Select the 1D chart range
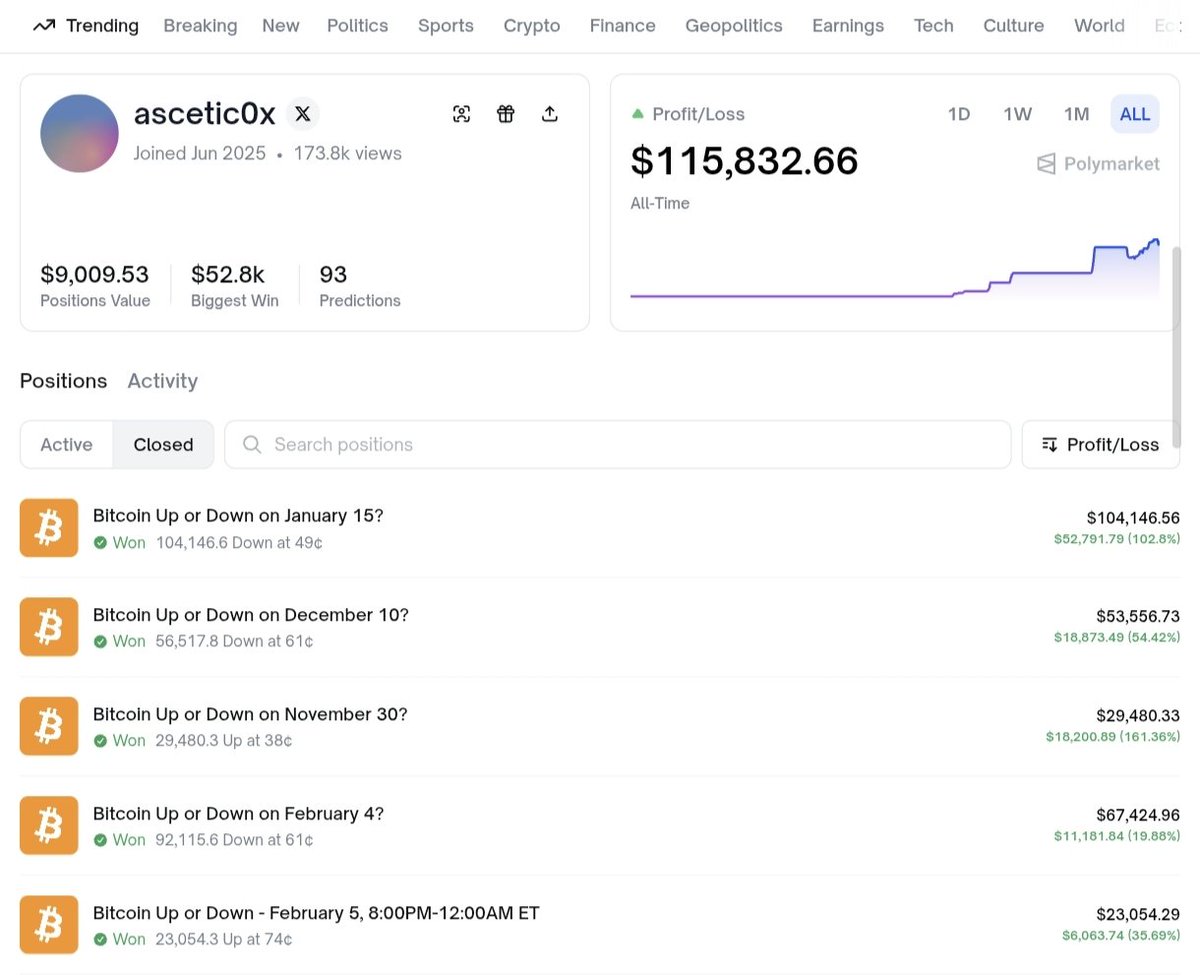Screen dimensions: 1200x975 click(959, 114)
